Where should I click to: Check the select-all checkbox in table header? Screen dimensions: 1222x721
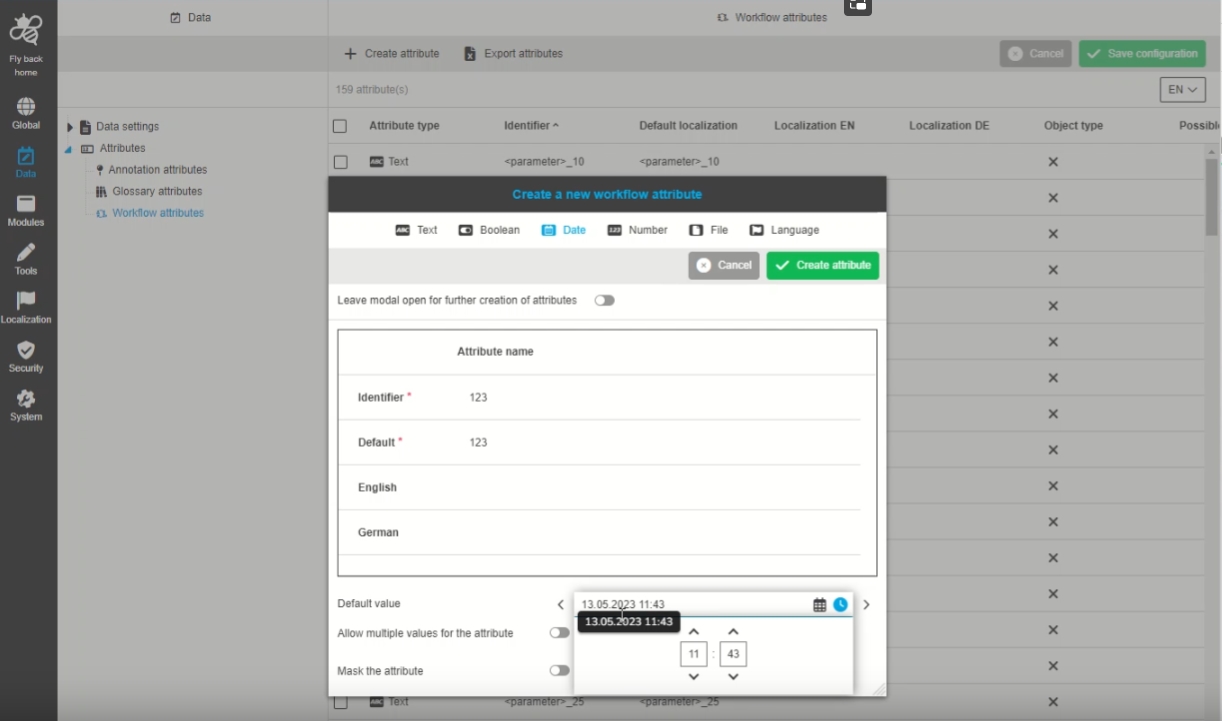[x=340, y=126]
